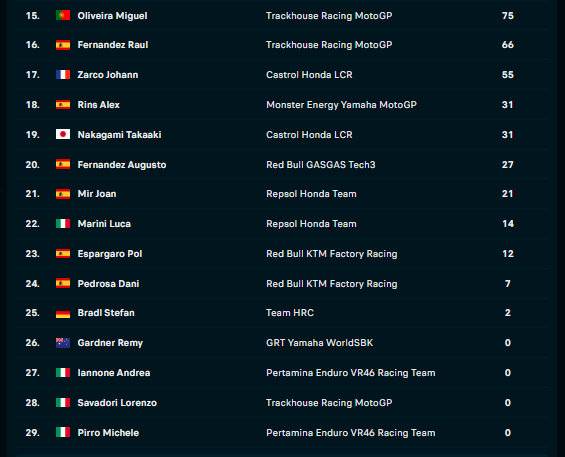Image resolution: width=565 pixels, height=457 pixels.
Task: Select rider name Zarco Johann
Action: (x=108, y=75)
